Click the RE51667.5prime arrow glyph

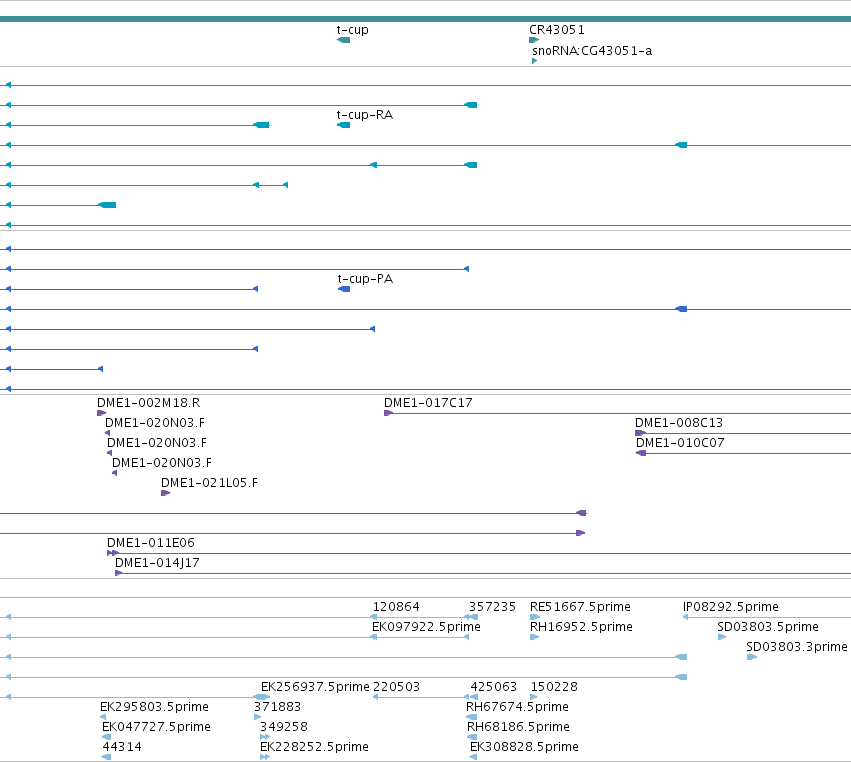click(535, 617)
